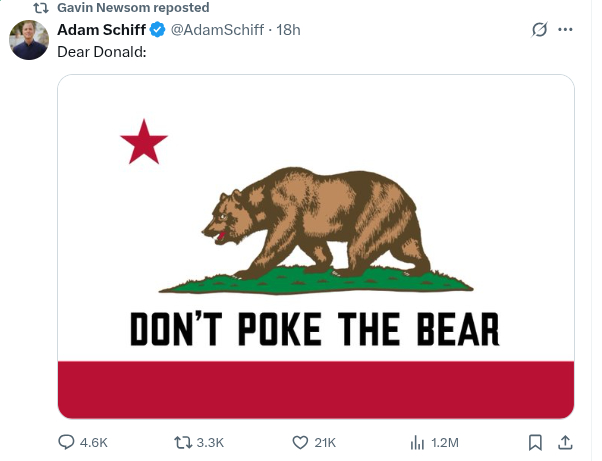The width and height of the screenshot is (602, 461).
Task: Click the 3.3K reposts count
Action: [211, 442]
